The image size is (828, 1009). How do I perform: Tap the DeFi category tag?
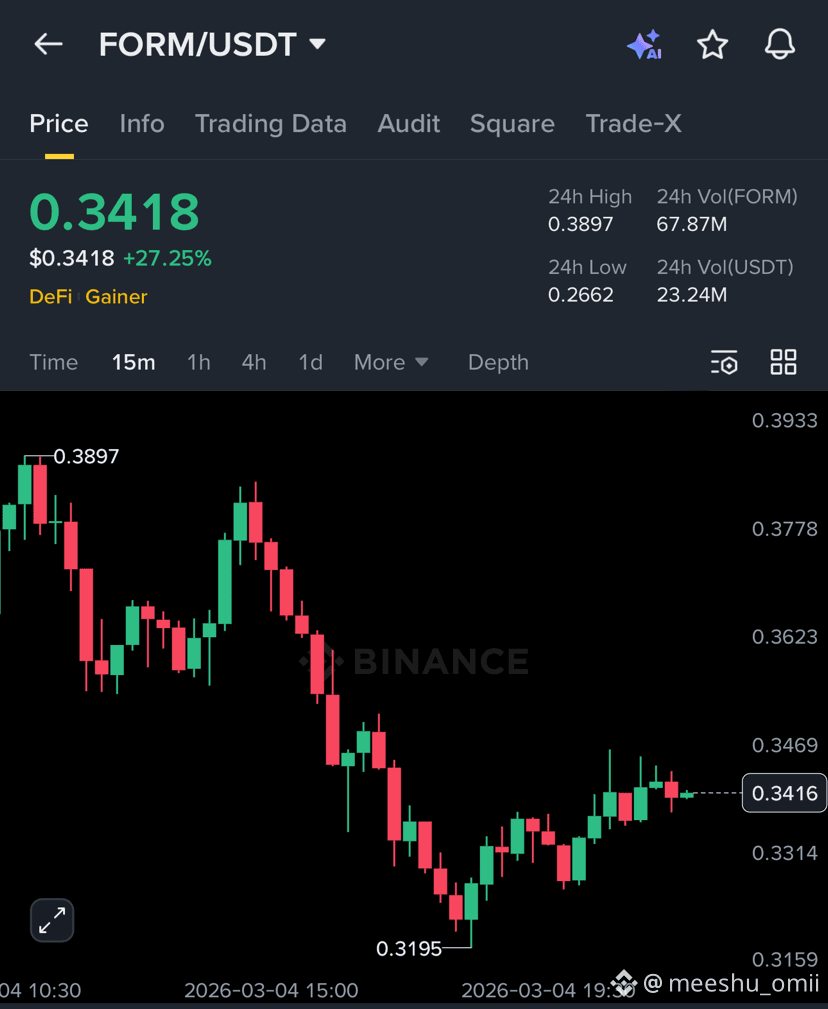coord(51,297)
